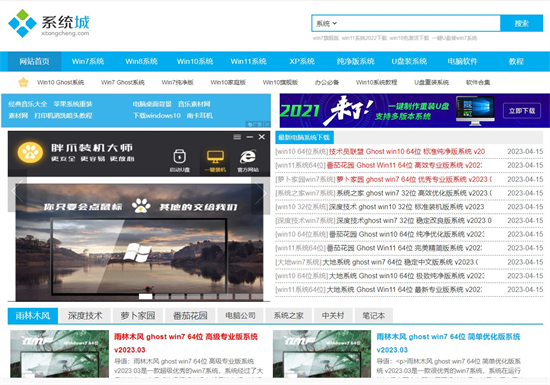Viewport: 550px width, 385px height.
Task: Click the 苹果系统重装 ad link
Action: [73, 104]
